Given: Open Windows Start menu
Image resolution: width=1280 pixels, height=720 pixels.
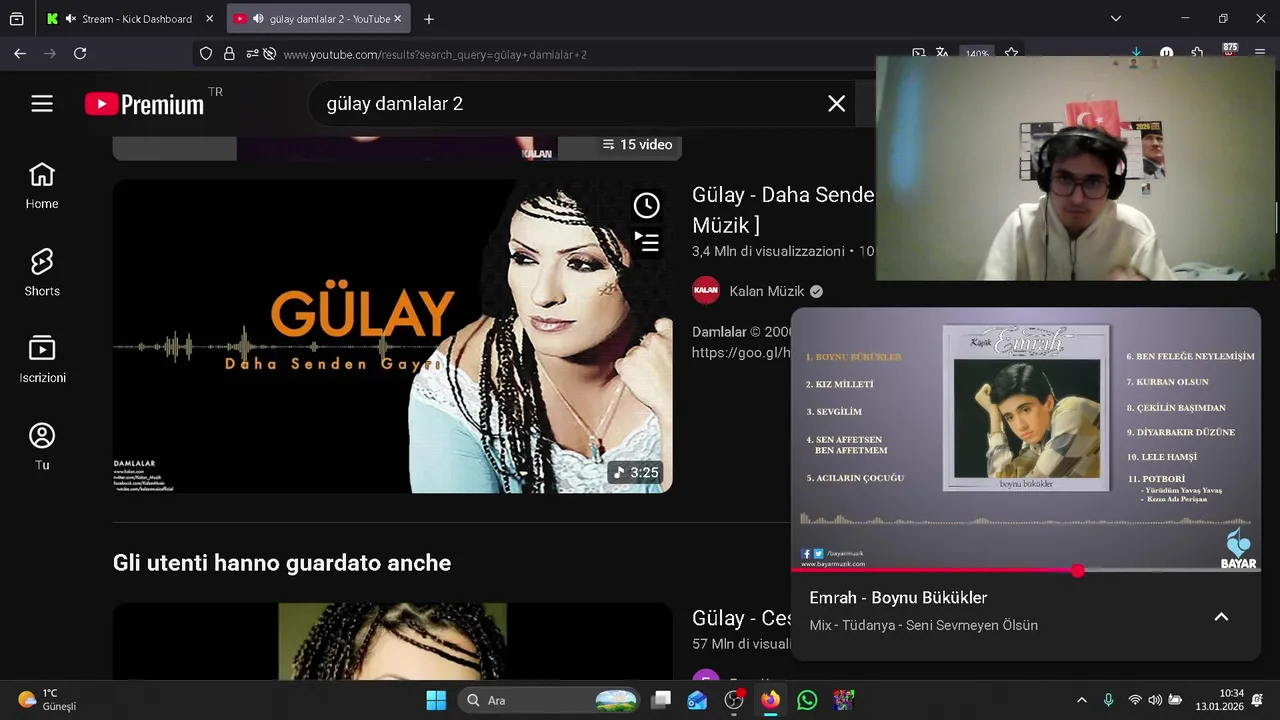Looking at the screenshot, I should point(436,700).
